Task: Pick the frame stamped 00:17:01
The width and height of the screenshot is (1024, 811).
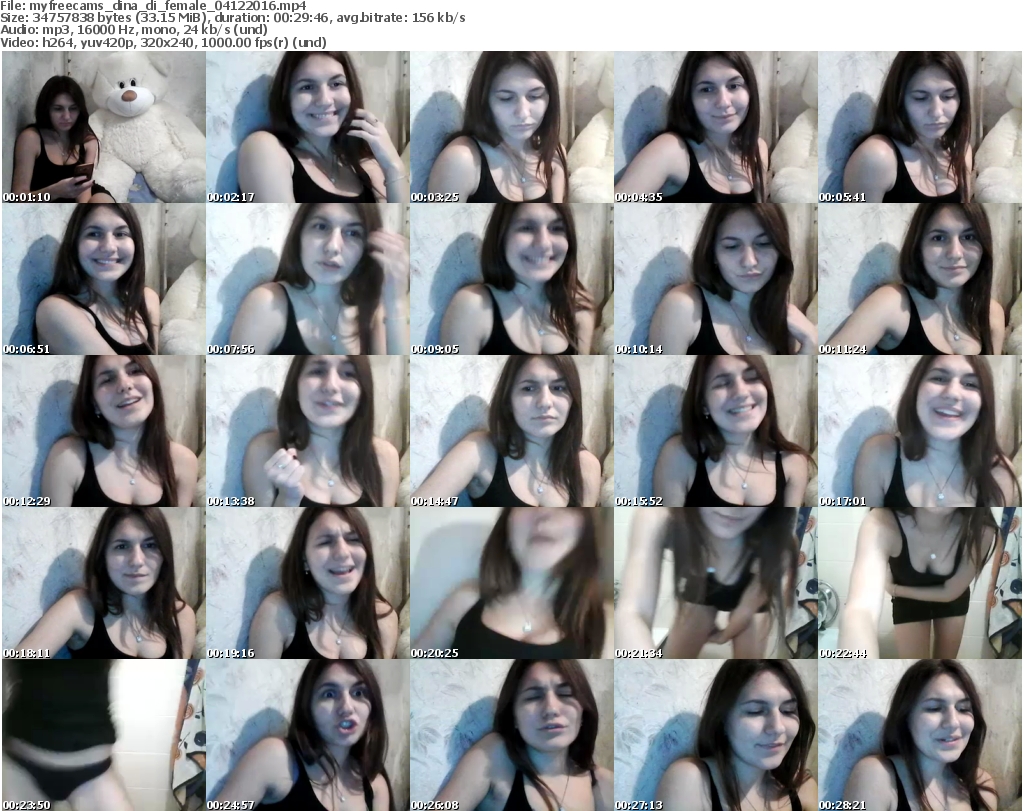Action: click(x=920, y=431)
